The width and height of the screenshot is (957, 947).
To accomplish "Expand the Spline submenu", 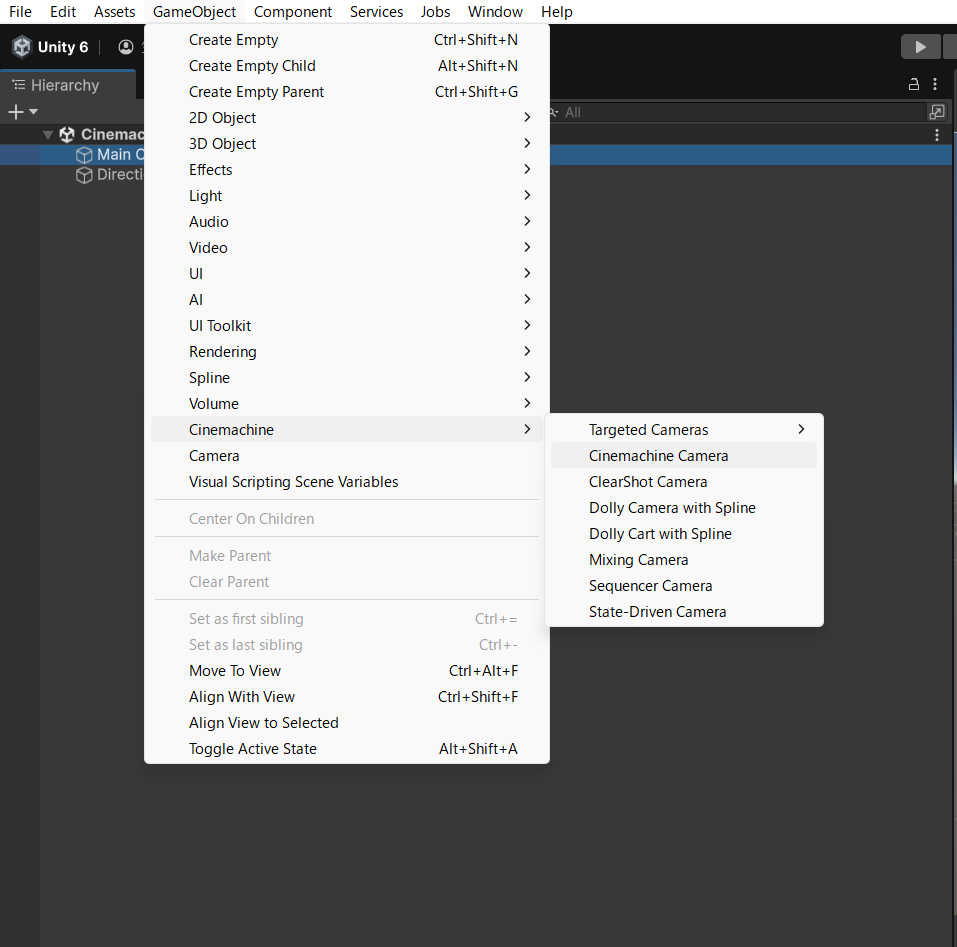I will point(347,378).
